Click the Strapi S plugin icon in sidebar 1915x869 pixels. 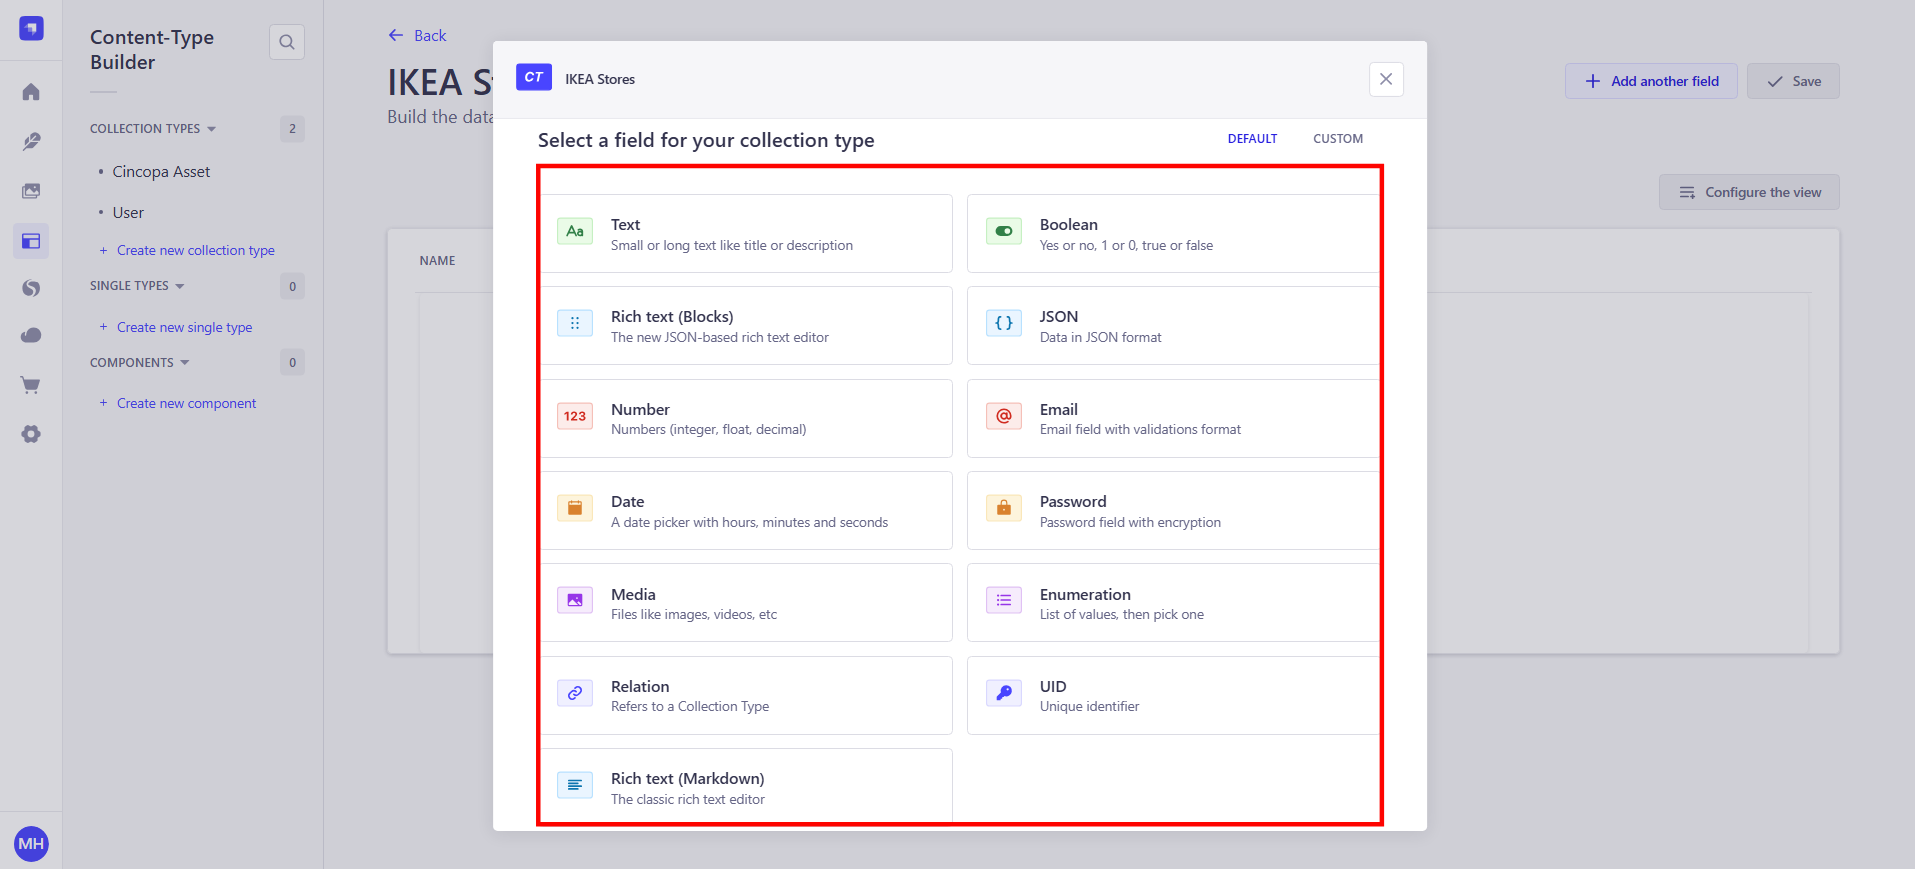pyautogui.click(x=31, y=288)
